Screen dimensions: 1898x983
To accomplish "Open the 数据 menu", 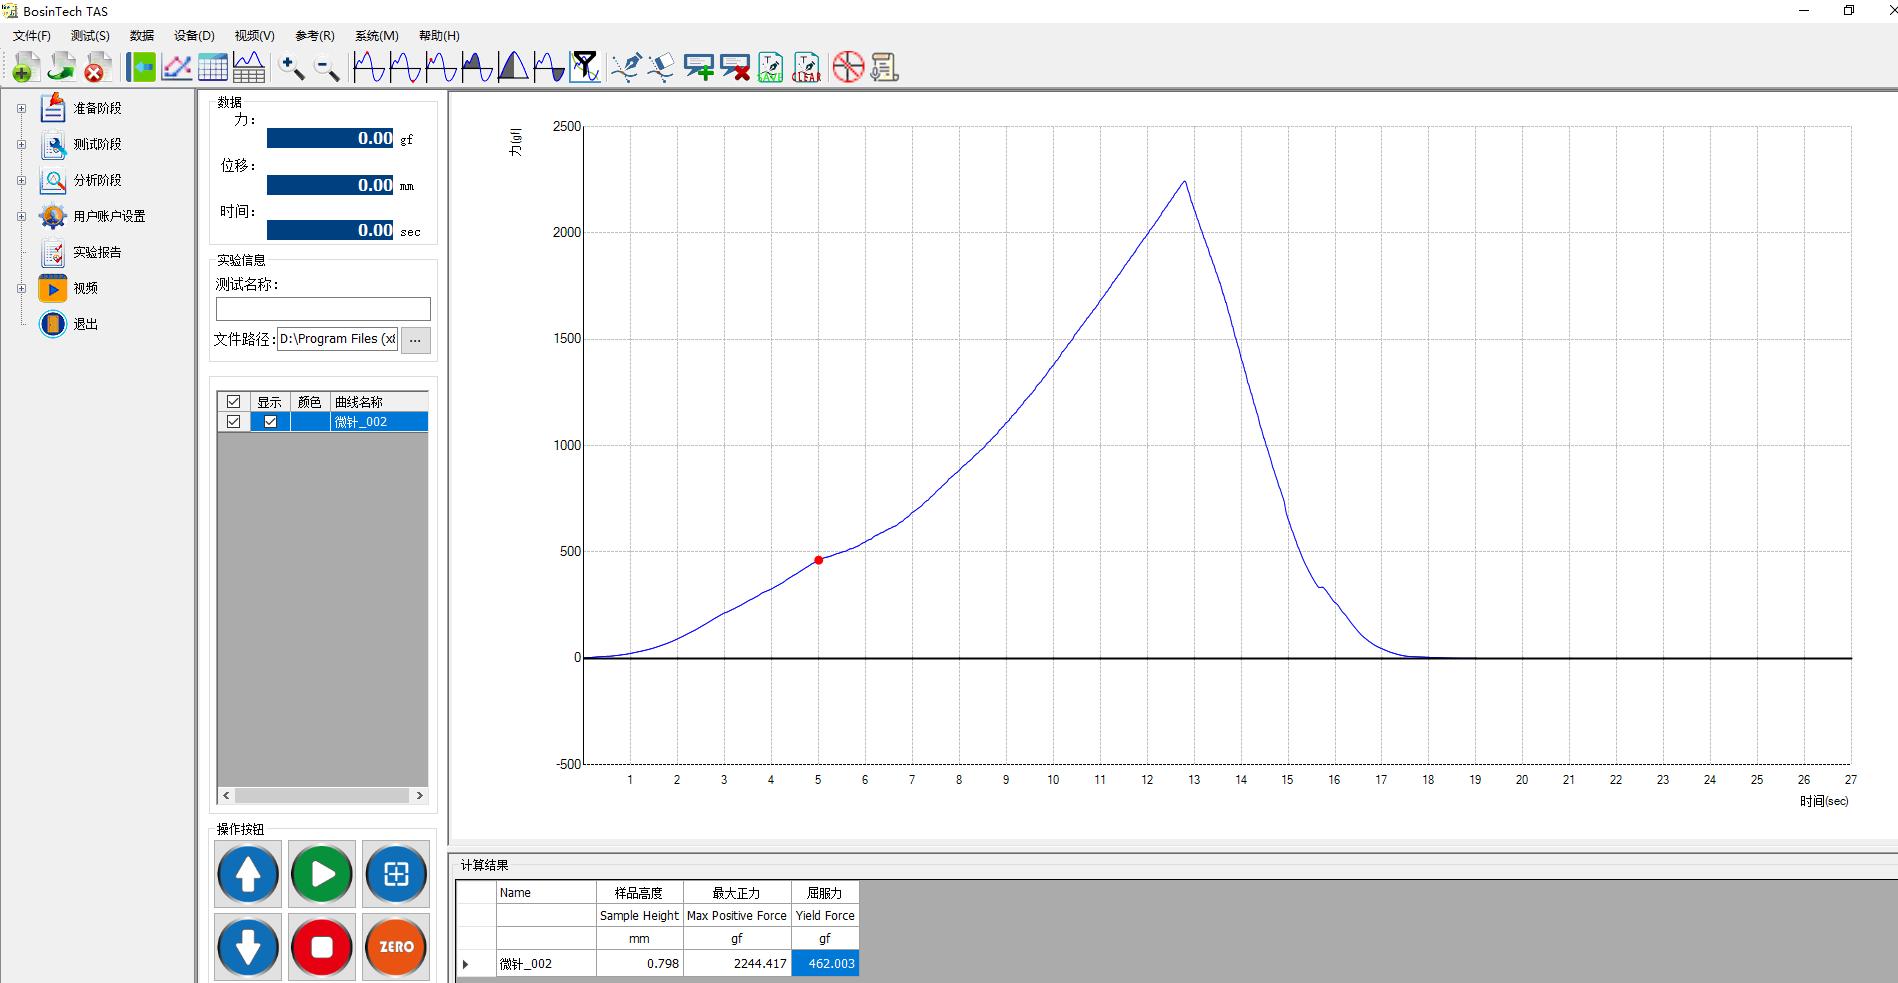I will pyautogui.click(x=142, y=36).
